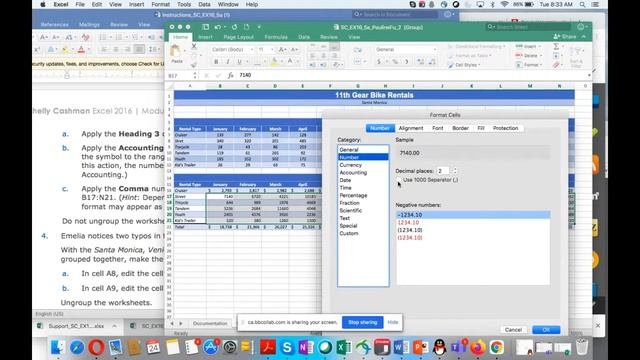Click Word's red font color swatch
The width and height of the screenshot is (640, 360).
point(81,50)
